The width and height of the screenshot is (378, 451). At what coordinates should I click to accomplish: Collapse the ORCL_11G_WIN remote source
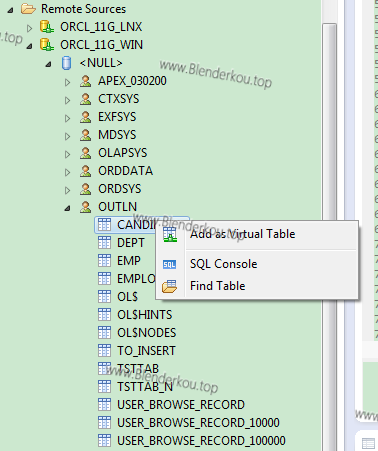[30, 46]
